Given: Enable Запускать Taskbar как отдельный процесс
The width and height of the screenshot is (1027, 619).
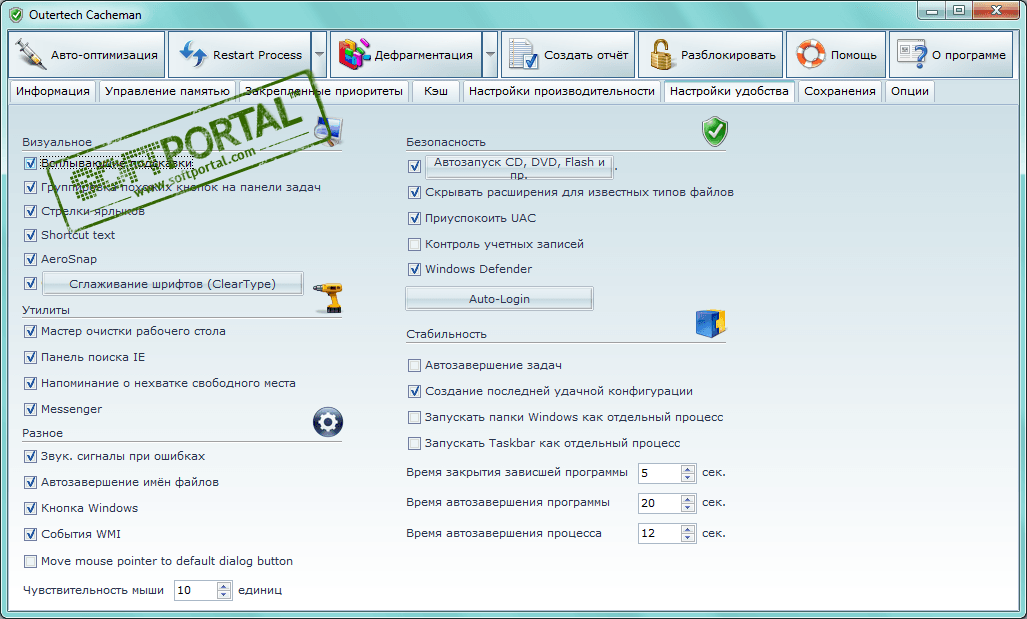Looking at the screenshot, I should pos(414,443).
